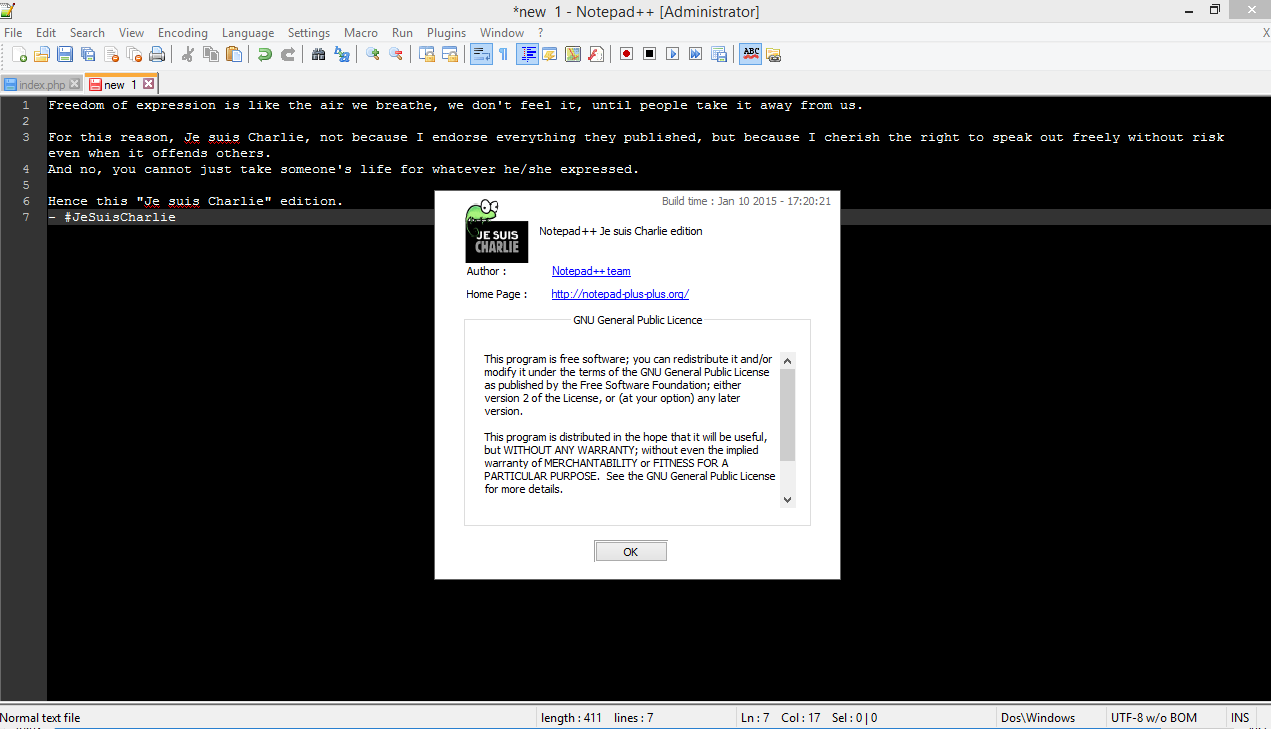Click 'UTF-8 w/o BOM' in the status bar
1271x729 pixels.
pyautogui.click(x=1153, y=717)
